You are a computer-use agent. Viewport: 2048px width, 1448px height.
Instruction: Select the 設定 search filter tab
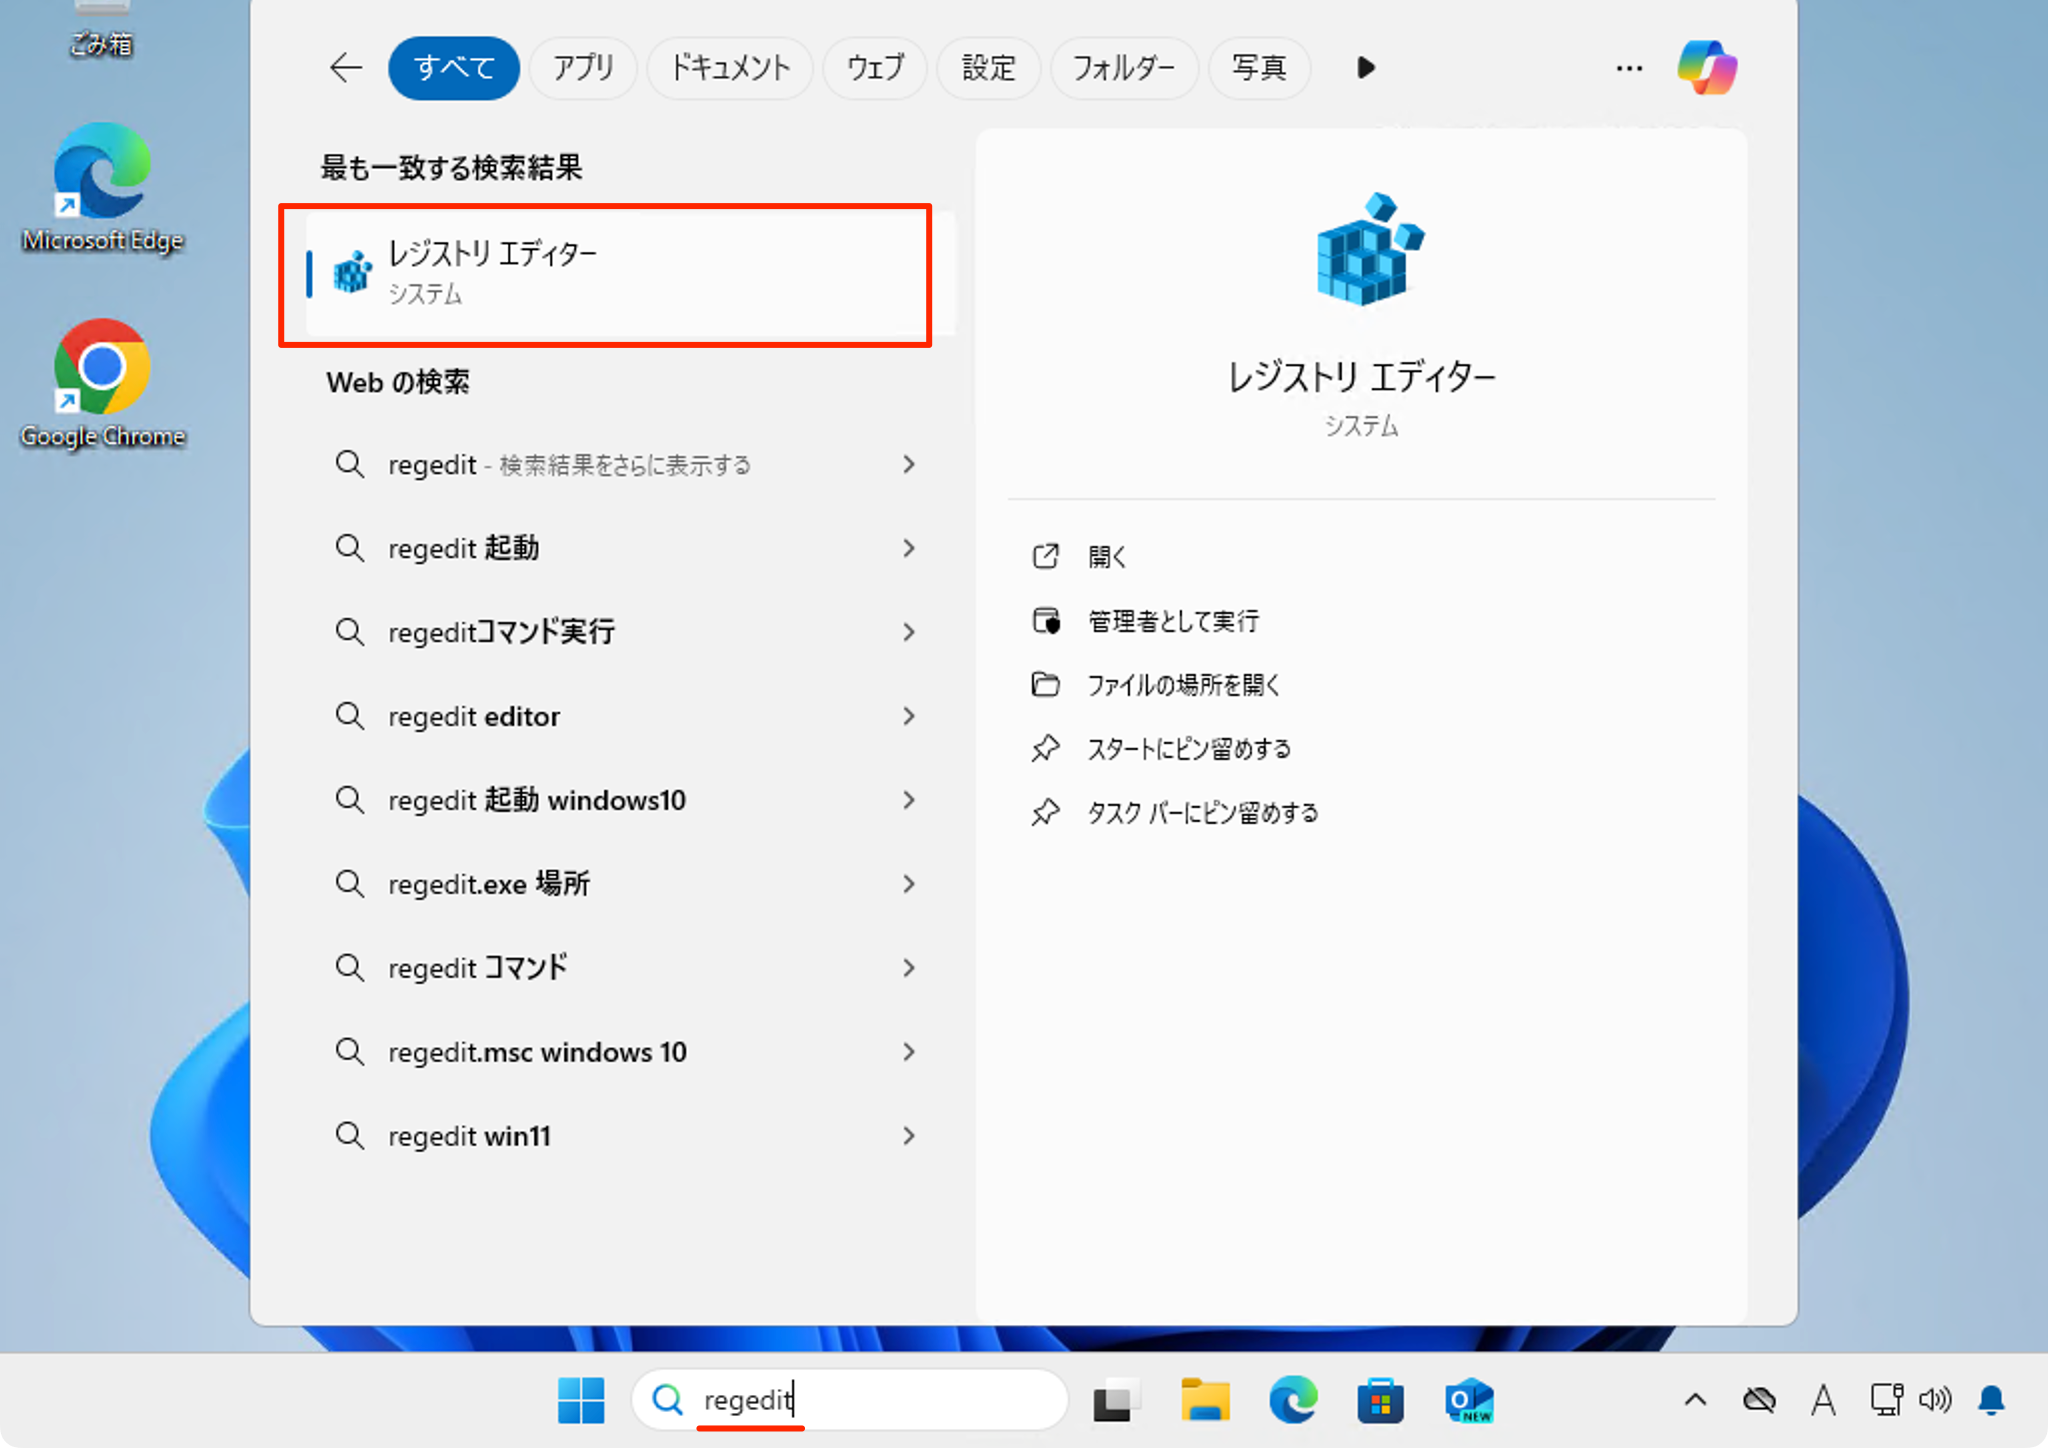pos(988,67)
